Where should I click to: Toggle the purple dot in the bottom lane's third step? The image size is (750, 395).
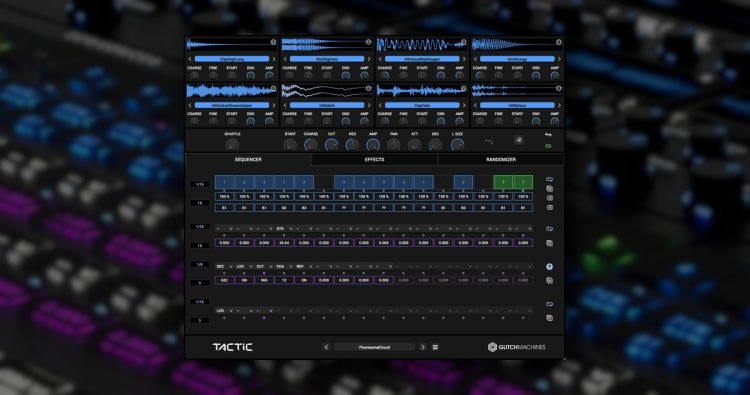[x=264, y=318]
